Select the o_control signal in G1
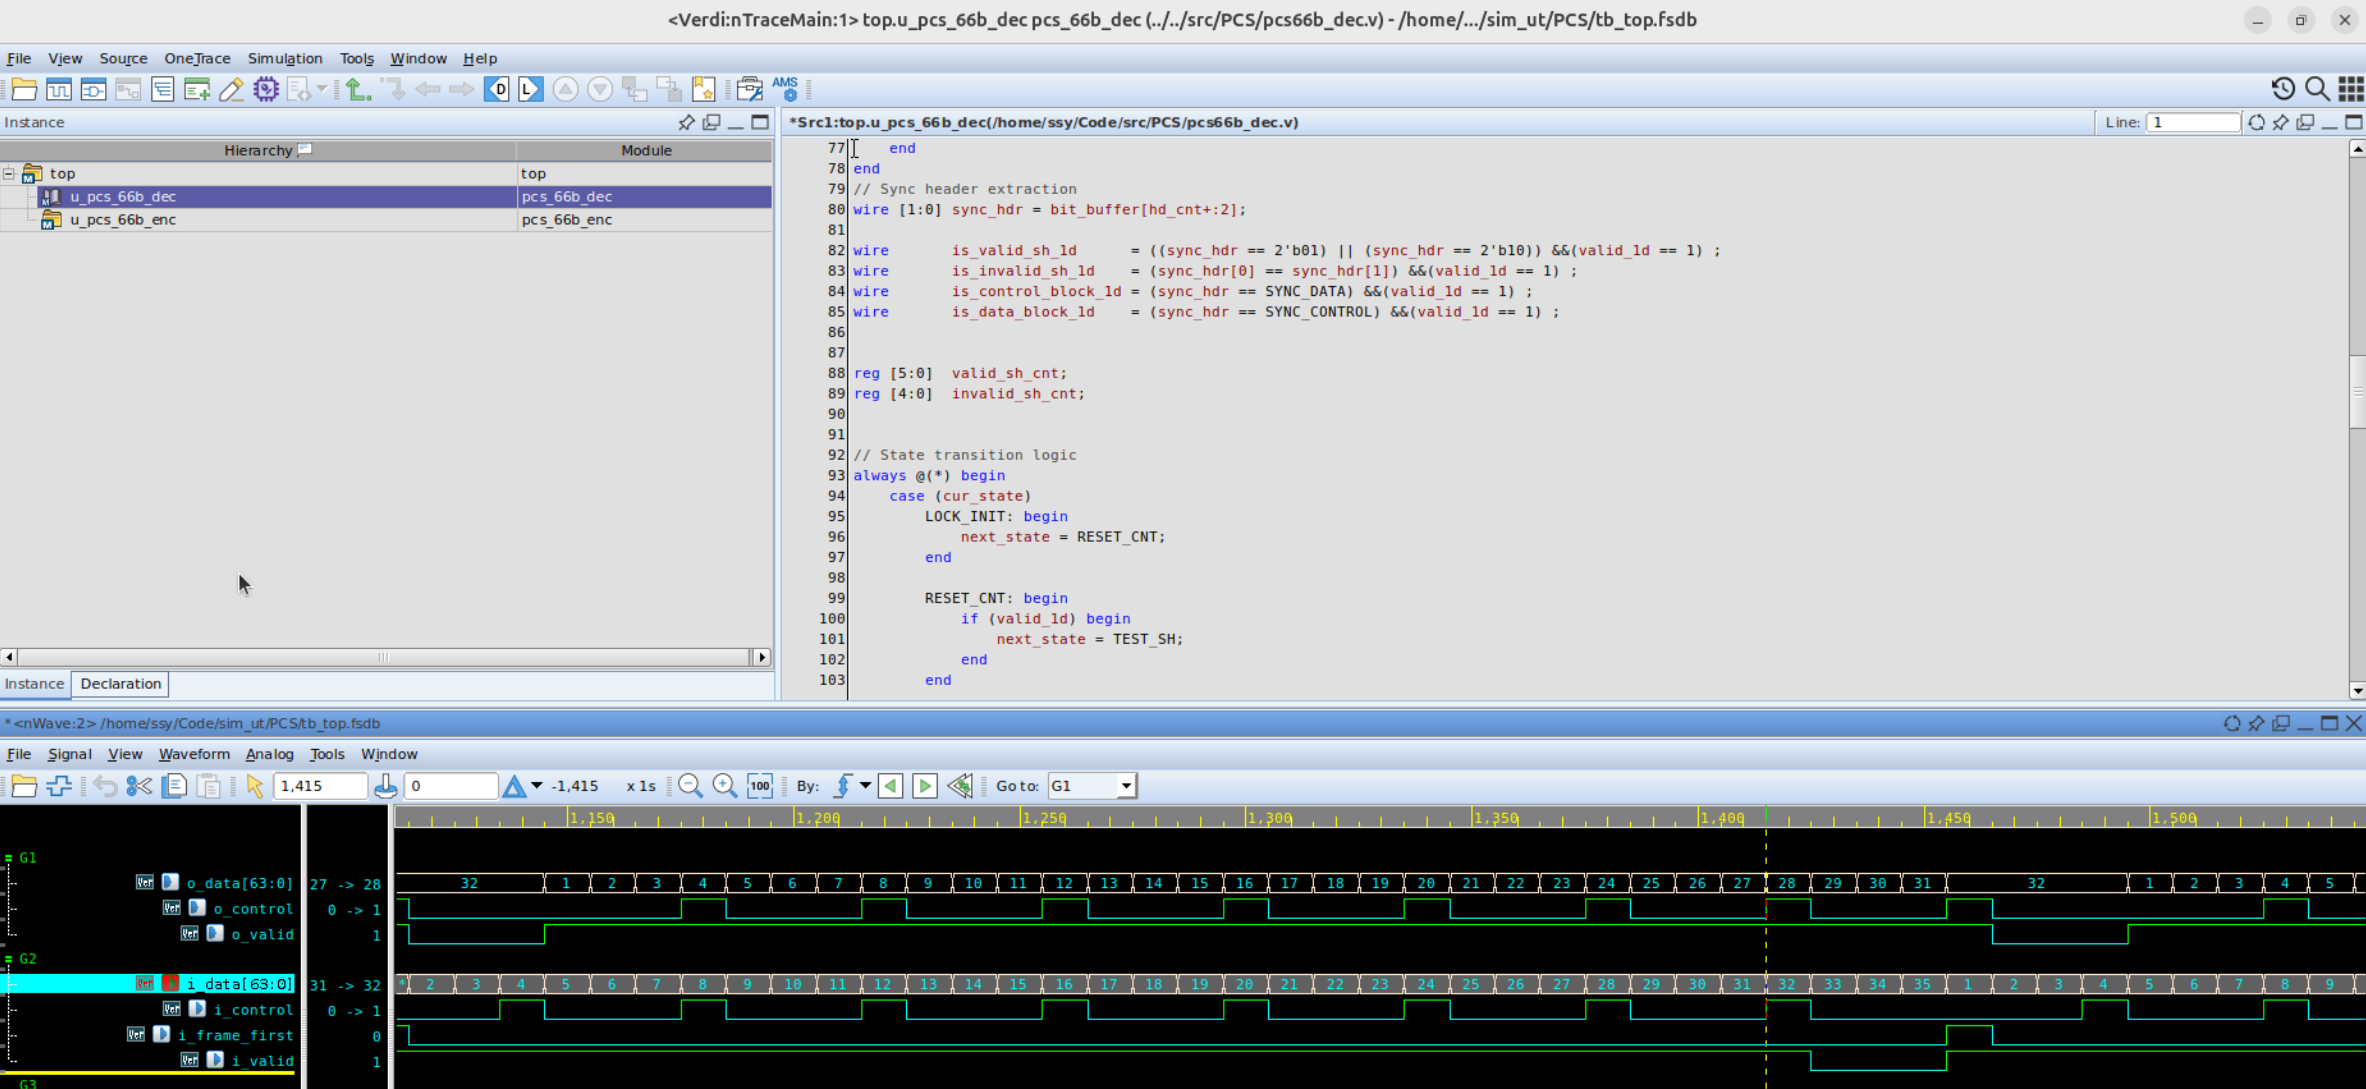2366x1089 pixels. pyautogui.click(x=253, y=909)
